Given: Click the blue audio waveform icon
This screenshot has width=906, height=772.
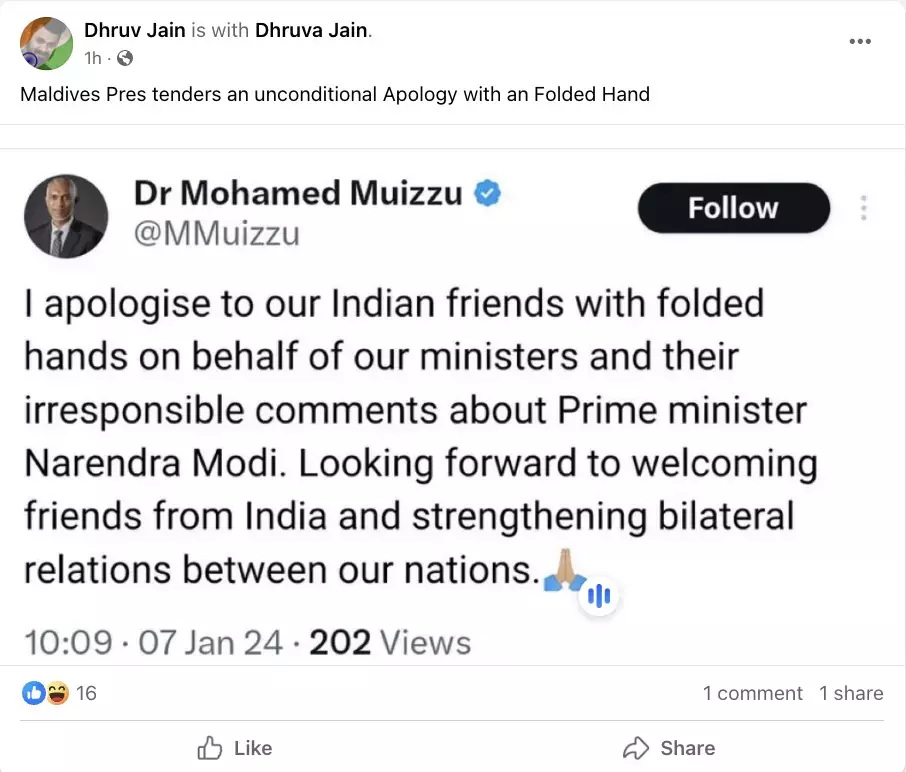Looking at the screenshot, I should coord(599,595).
